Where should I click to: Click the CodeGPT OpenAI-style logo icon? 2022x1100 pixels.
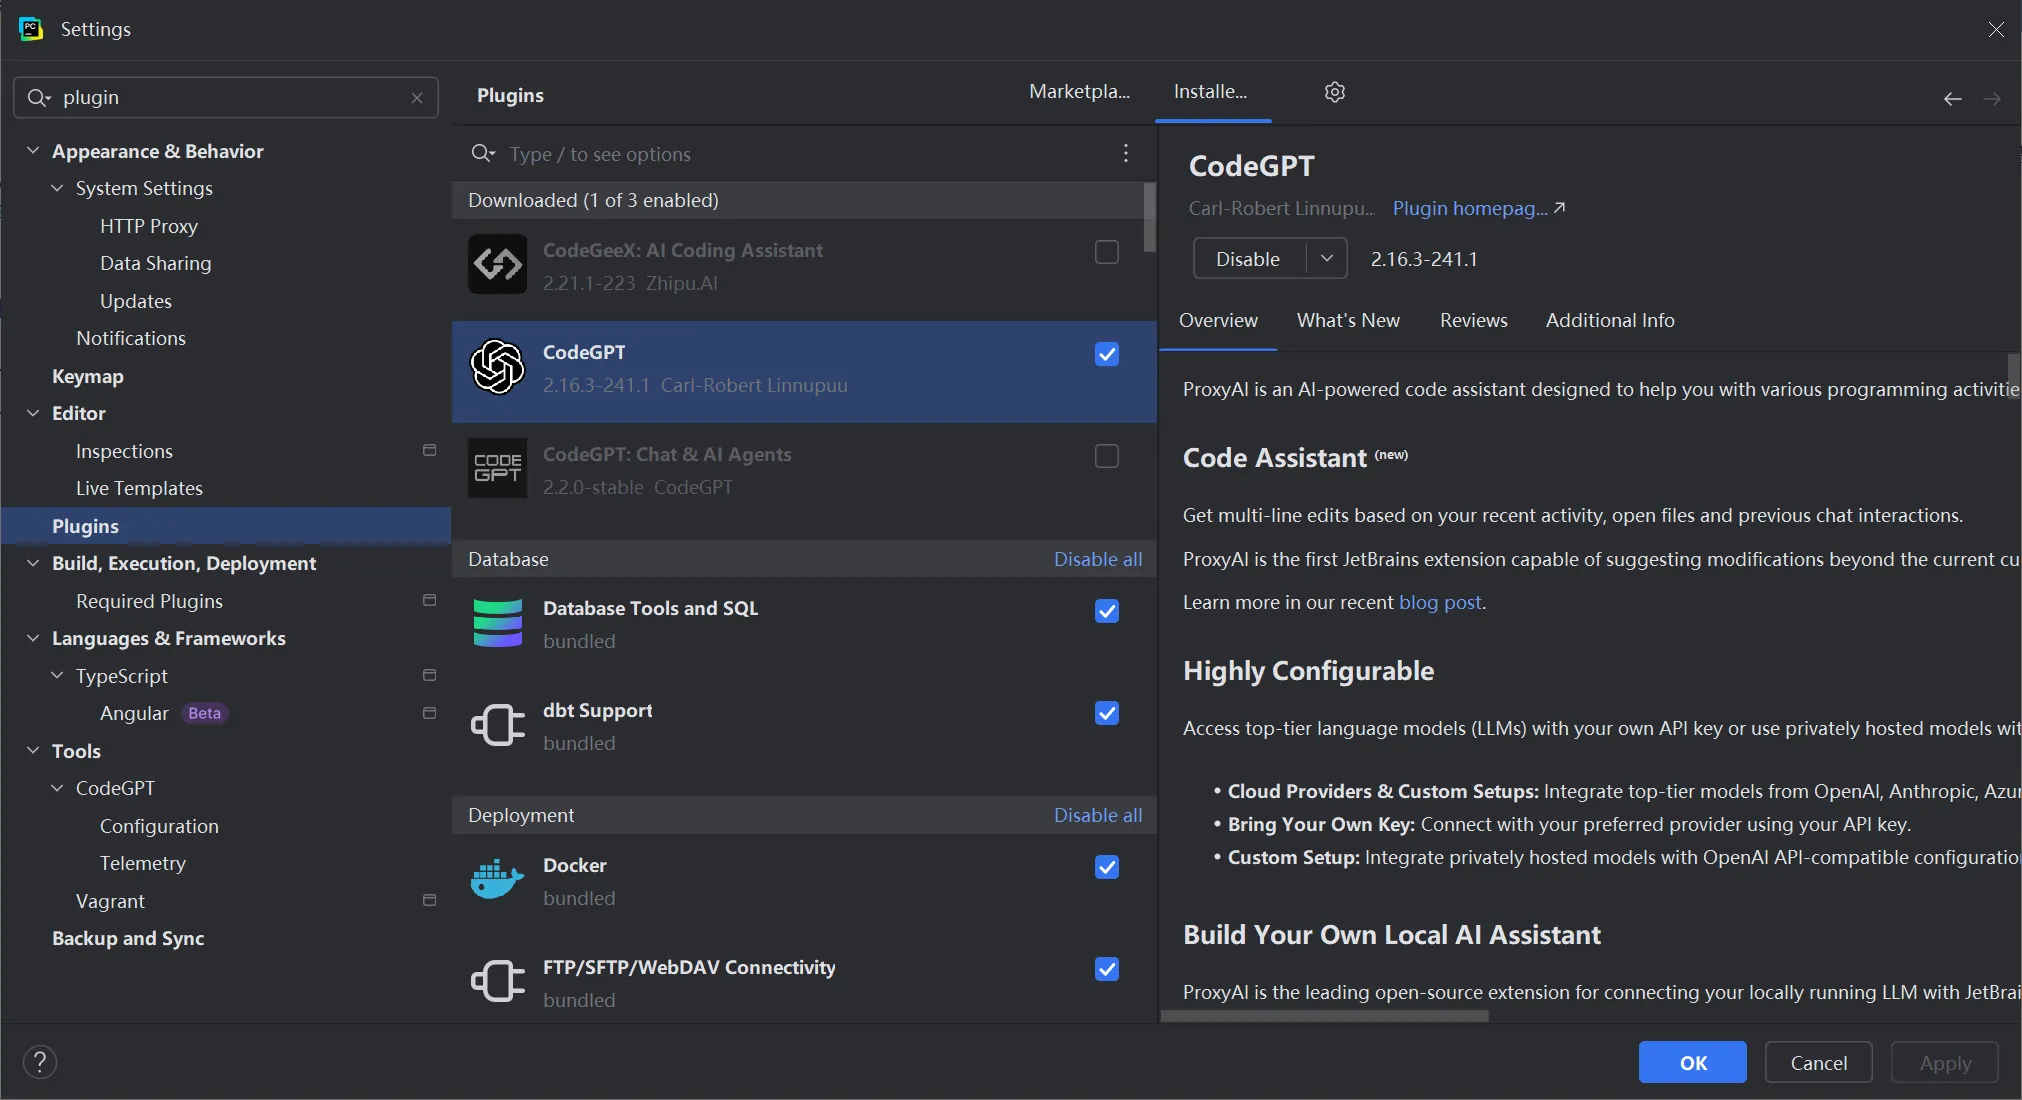[497, 367]
